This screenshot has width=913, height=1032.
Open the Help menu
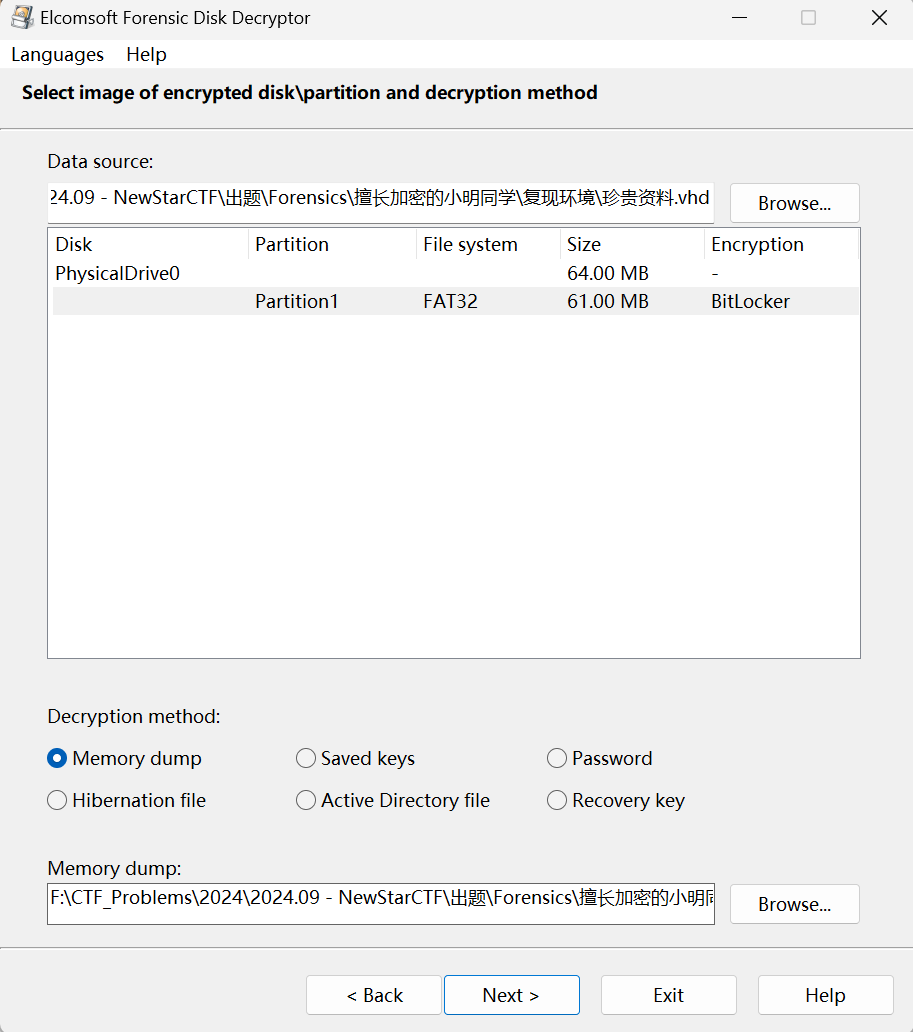(x=146, y=55)
